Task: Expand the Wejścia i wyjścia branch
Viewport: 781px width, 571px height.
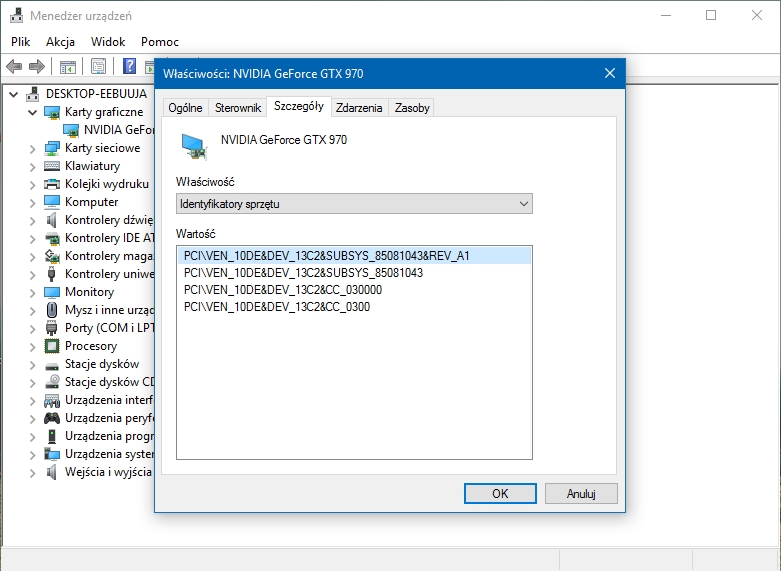Action: click(32, 472)
